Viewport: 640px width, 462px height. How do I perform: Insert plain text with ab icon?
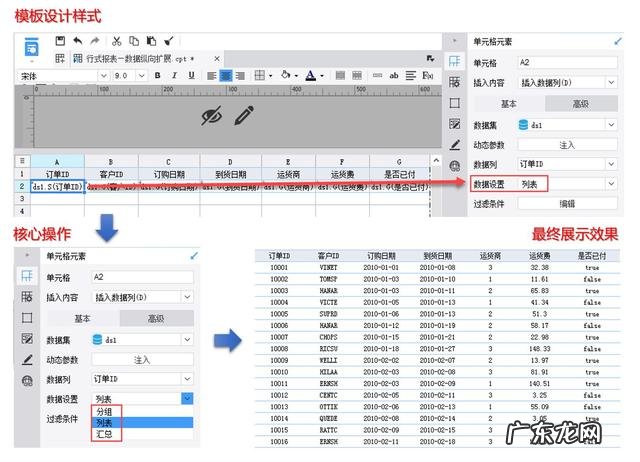click(394, 75)
